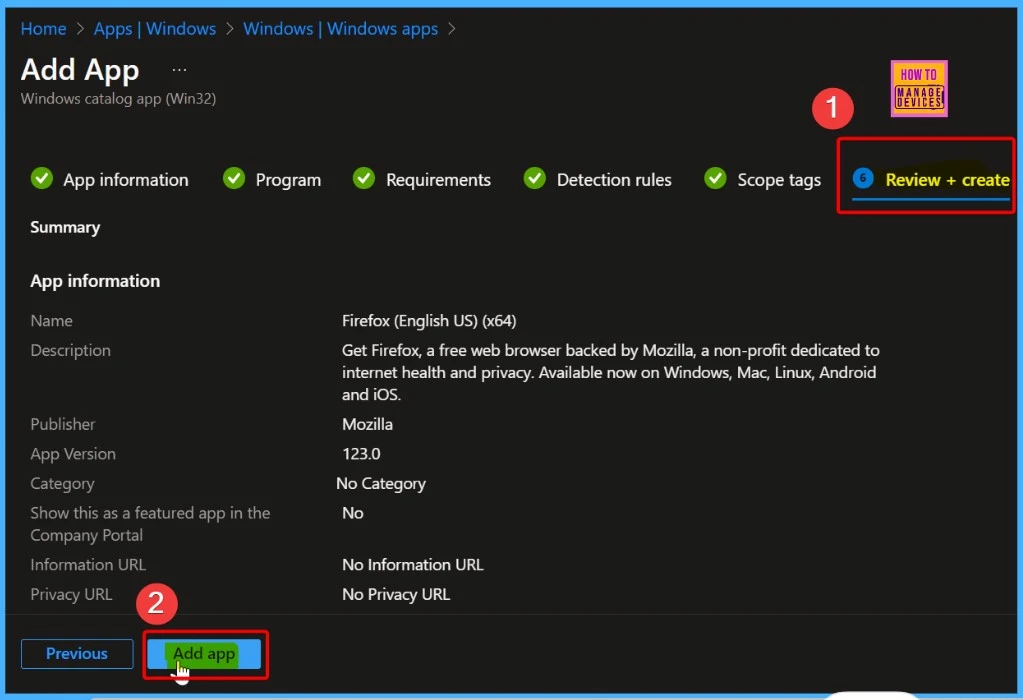Screen dimensions: 1023x700
Task: Click the 'Description' field label
Action: (70, 350)
